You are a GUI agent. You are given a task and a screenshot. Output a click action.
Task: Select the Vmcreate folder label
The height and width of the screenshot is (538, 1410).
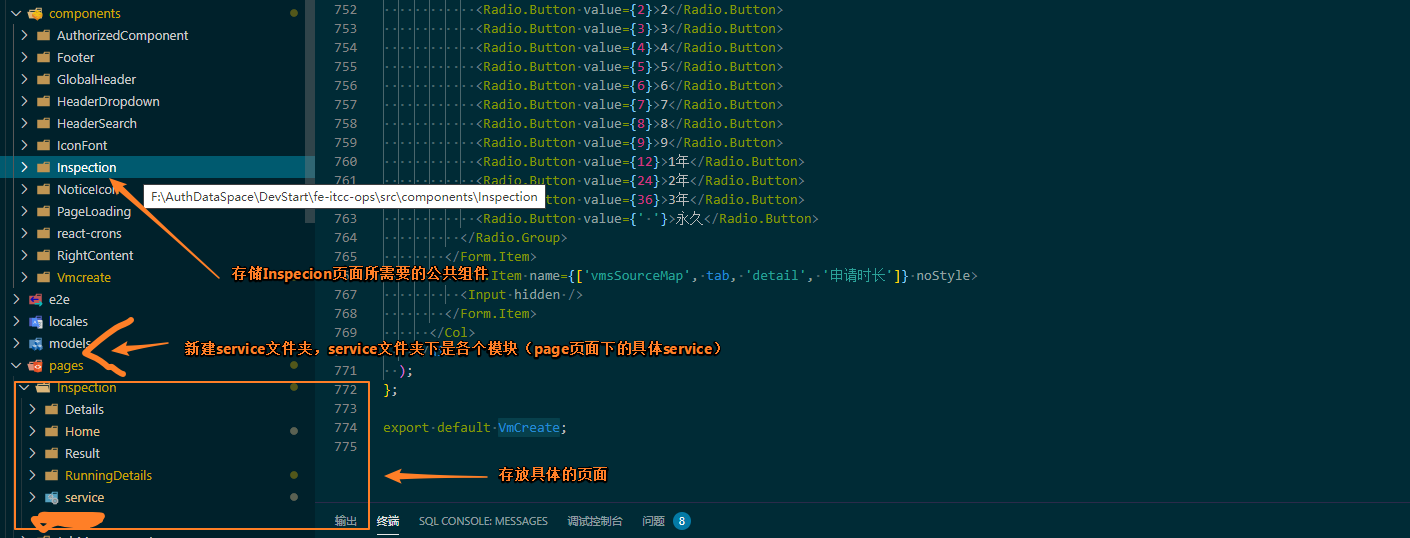pos(84,277)
